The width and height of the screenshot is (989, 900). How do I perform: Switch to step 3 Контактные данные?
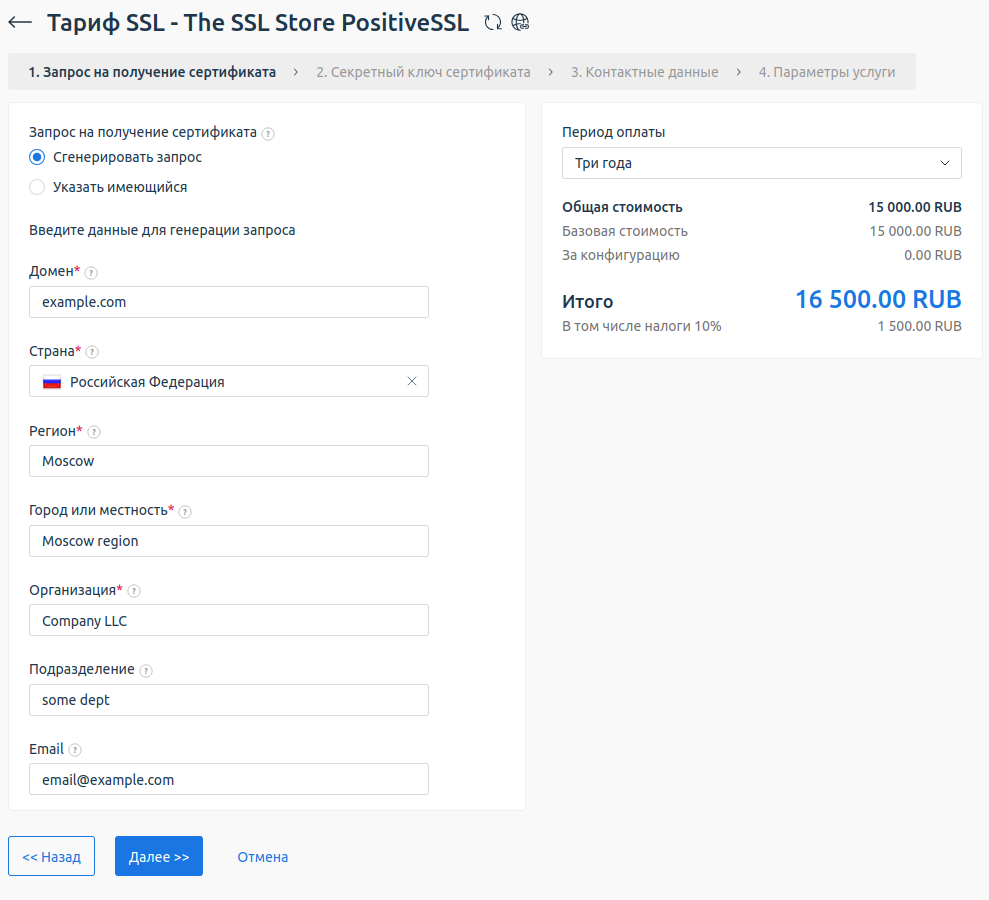[644, 72]
